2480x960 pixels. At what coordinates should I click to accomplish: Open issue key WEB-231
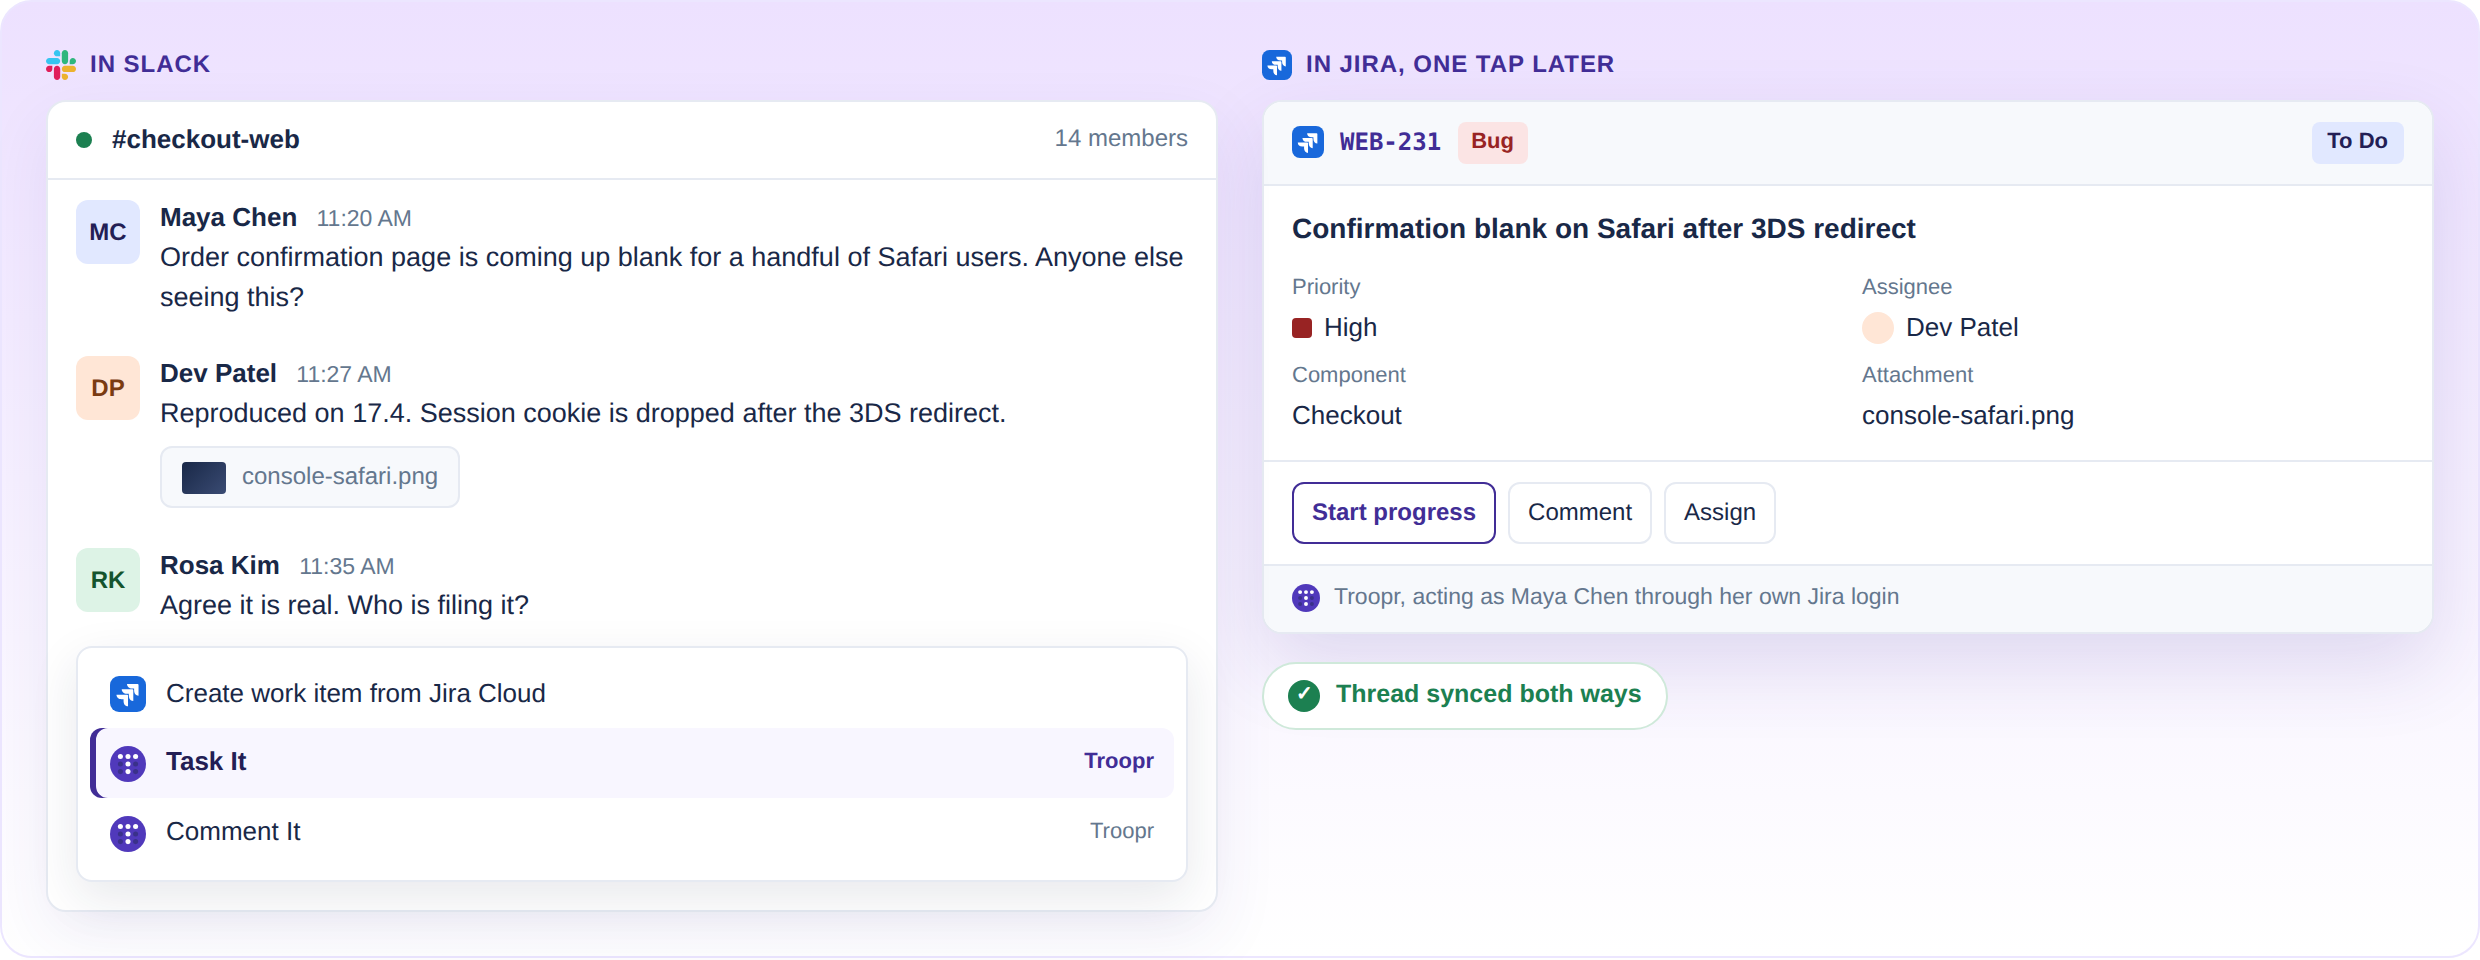coord(1390,142)
